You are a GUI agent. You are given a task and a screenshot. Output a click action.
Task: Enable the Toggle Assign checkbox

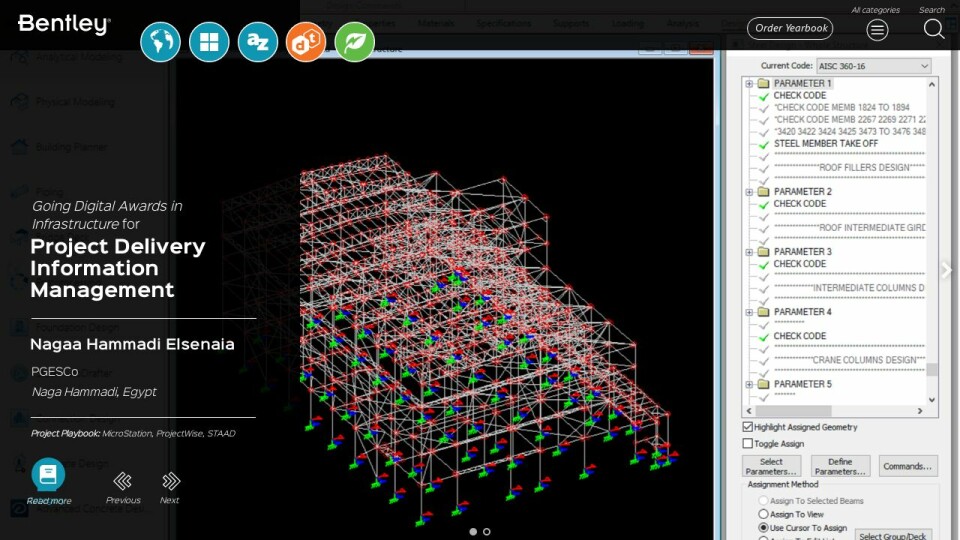(x=748, y=443)
